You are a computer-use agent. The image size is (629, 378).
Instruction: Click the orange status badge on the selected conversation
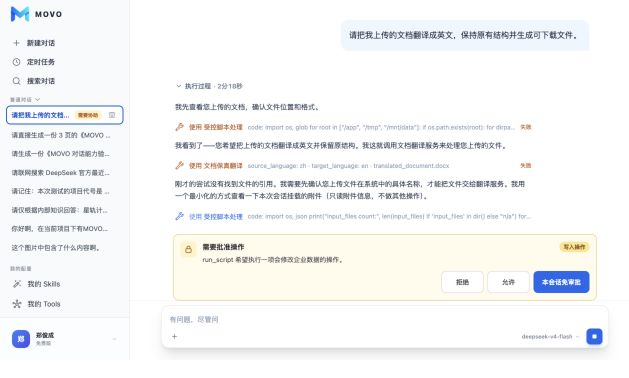88,115
